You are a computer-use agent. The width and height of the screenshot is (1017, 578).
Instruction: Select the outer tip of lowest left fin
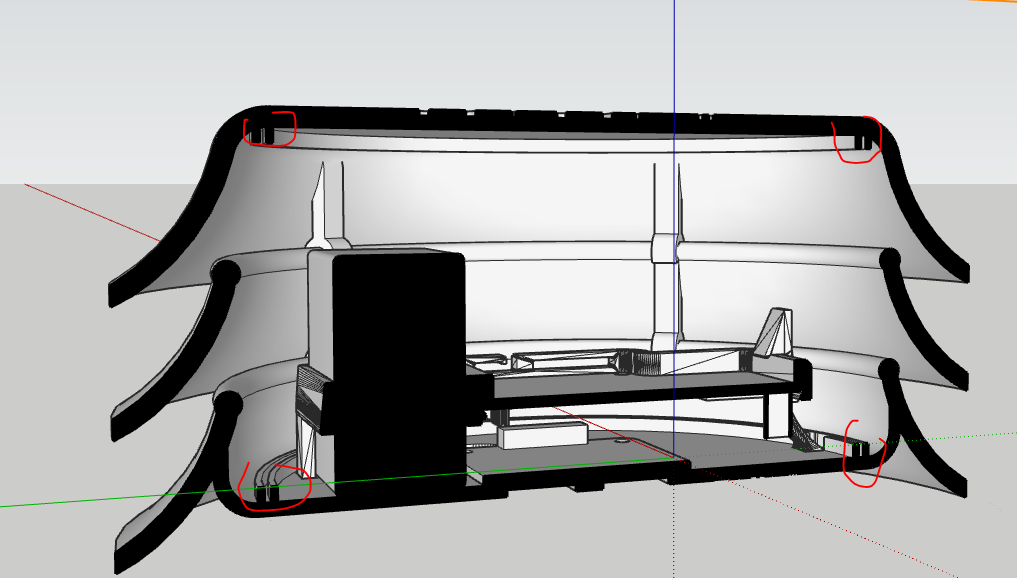tap(124, 560)
